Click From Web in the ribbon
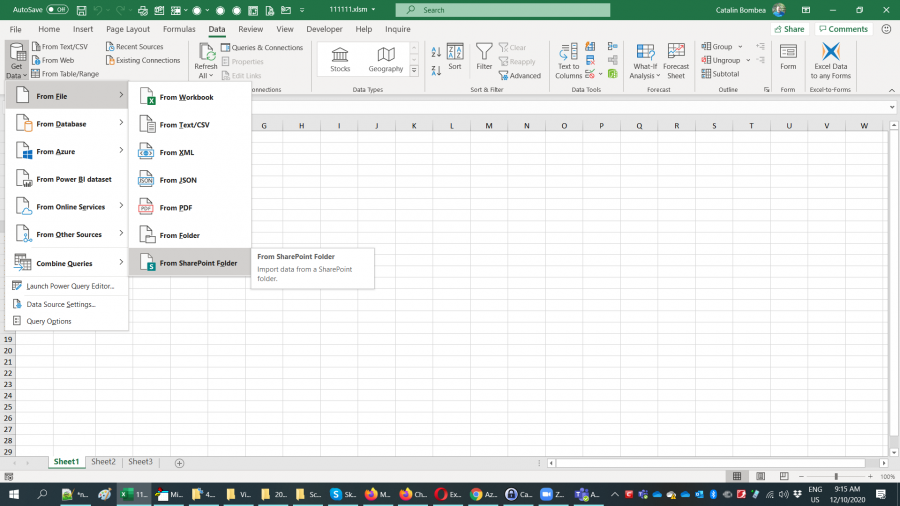The height and width of the screenshot is (506, 900). pyautogui.click(x=53, y=60)
